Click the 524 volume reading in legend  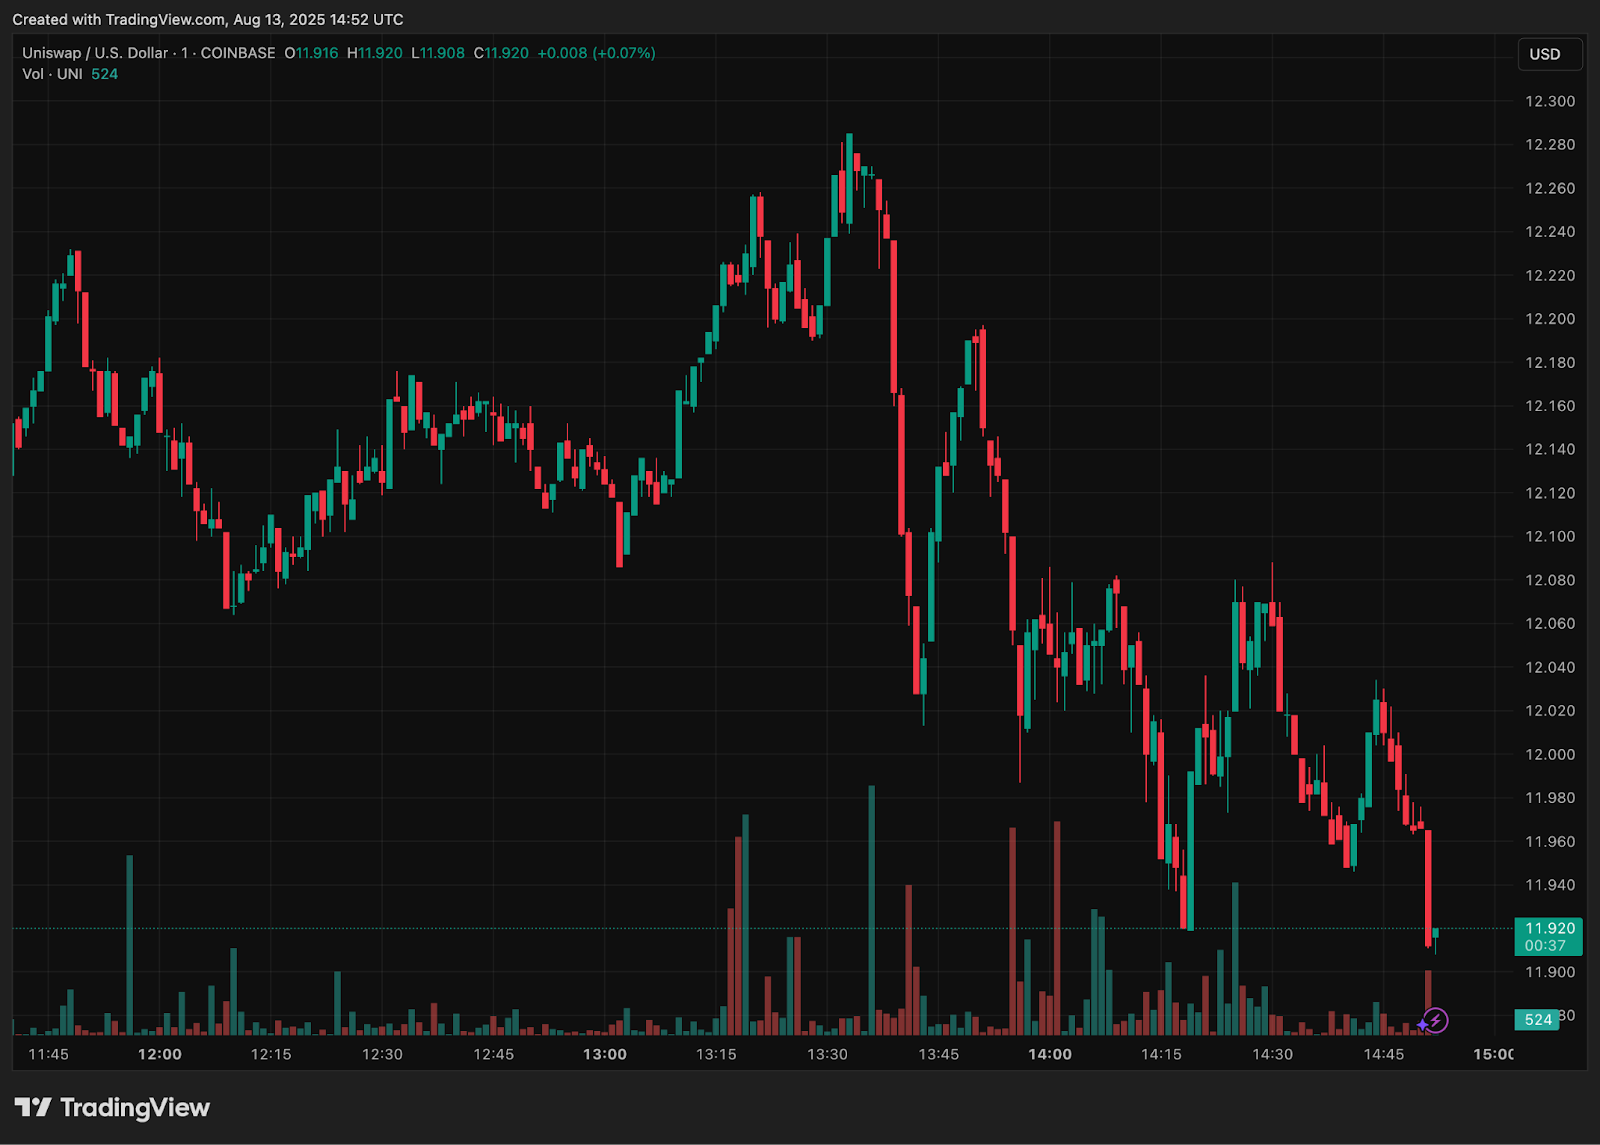point(105,74)
